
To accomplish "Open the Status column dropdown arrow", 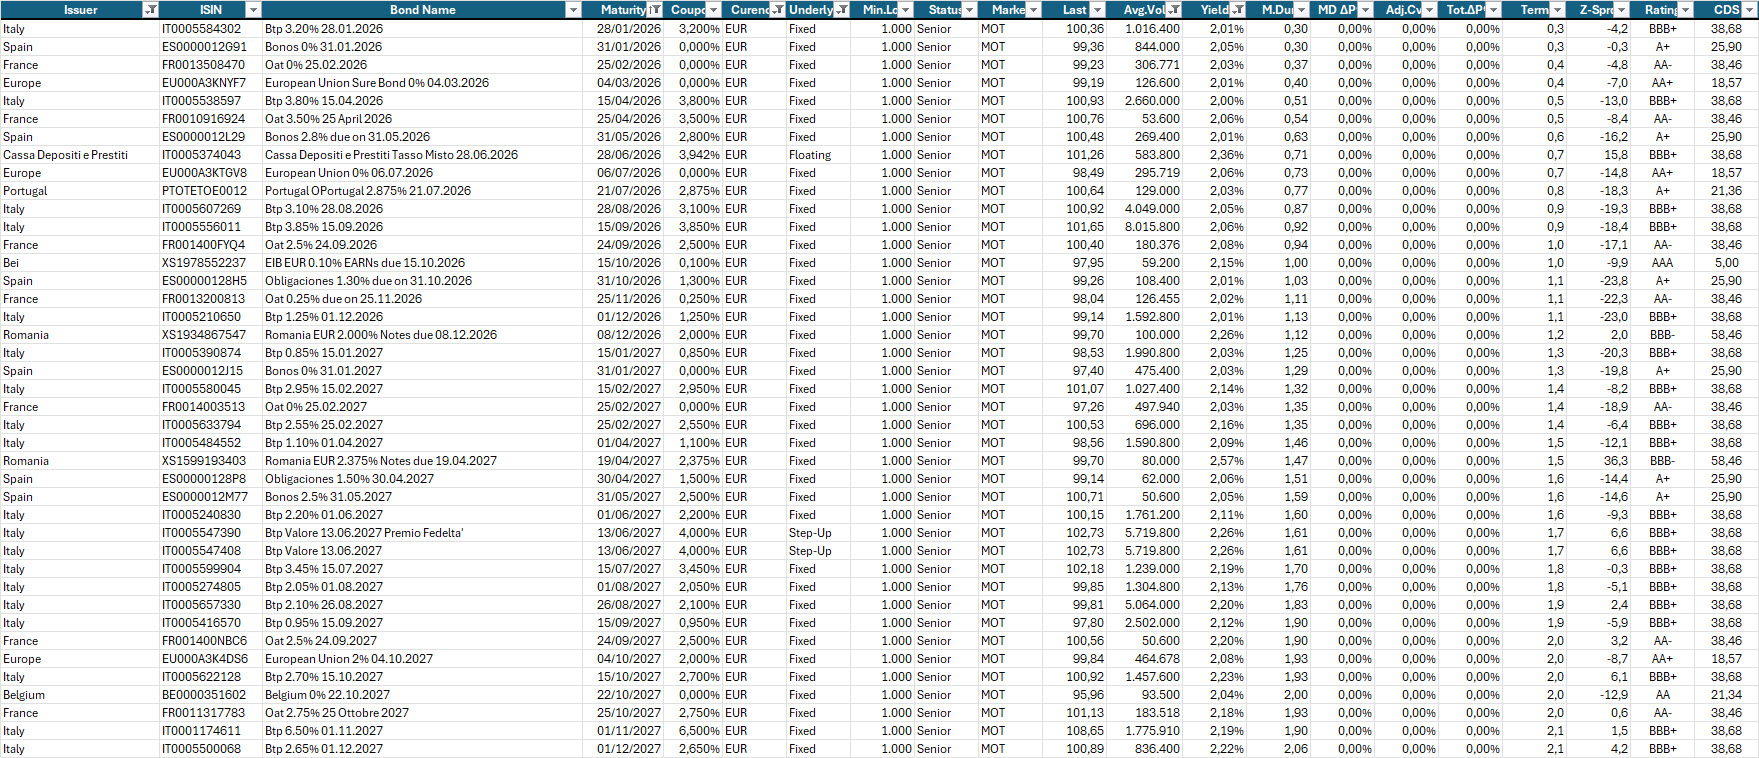I will [969, 10].
